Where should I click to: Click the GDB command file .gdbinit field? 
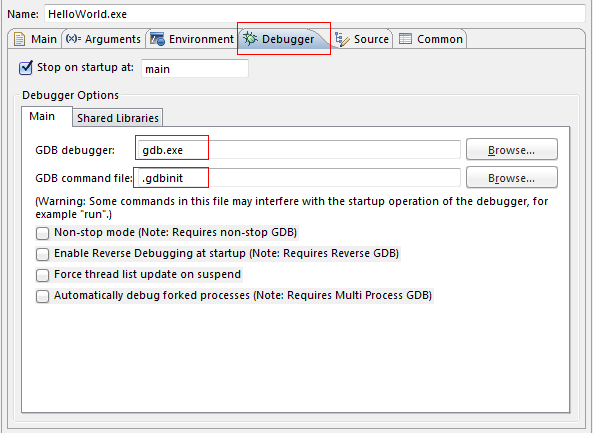[x=299, y=178]
